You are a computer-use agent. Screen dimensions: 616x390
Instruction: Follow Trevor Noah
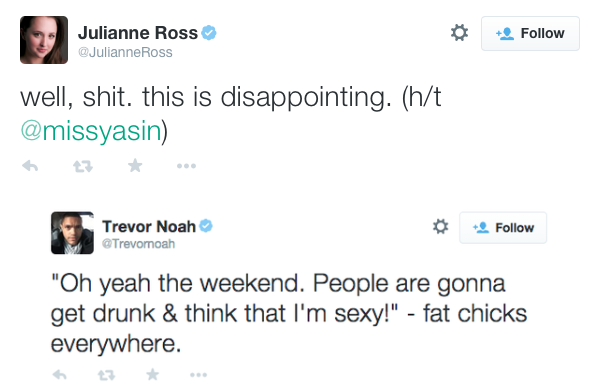(x=503, y=228)
